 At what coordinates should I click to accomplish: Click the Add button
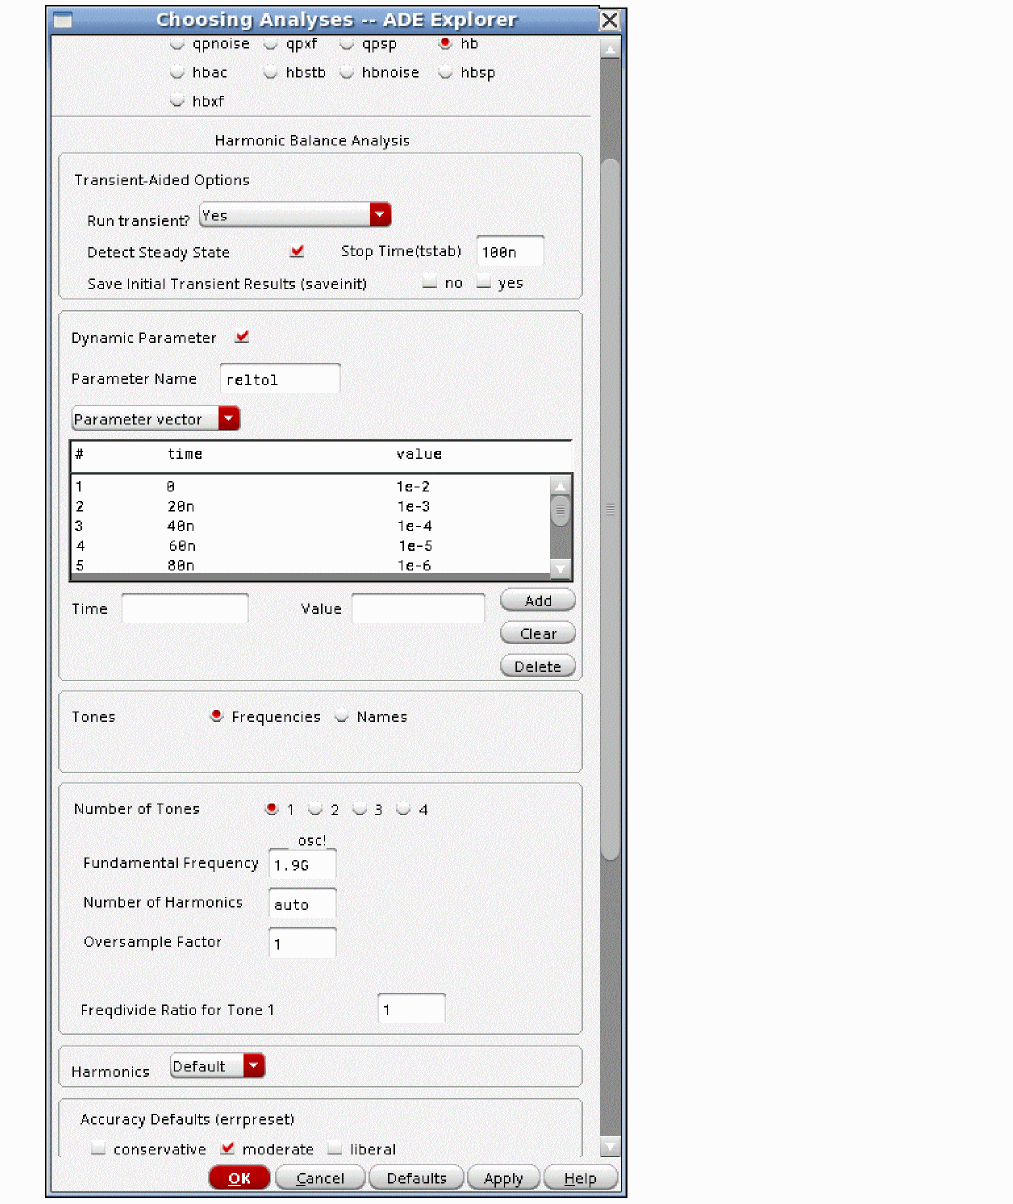click(537, 600)
